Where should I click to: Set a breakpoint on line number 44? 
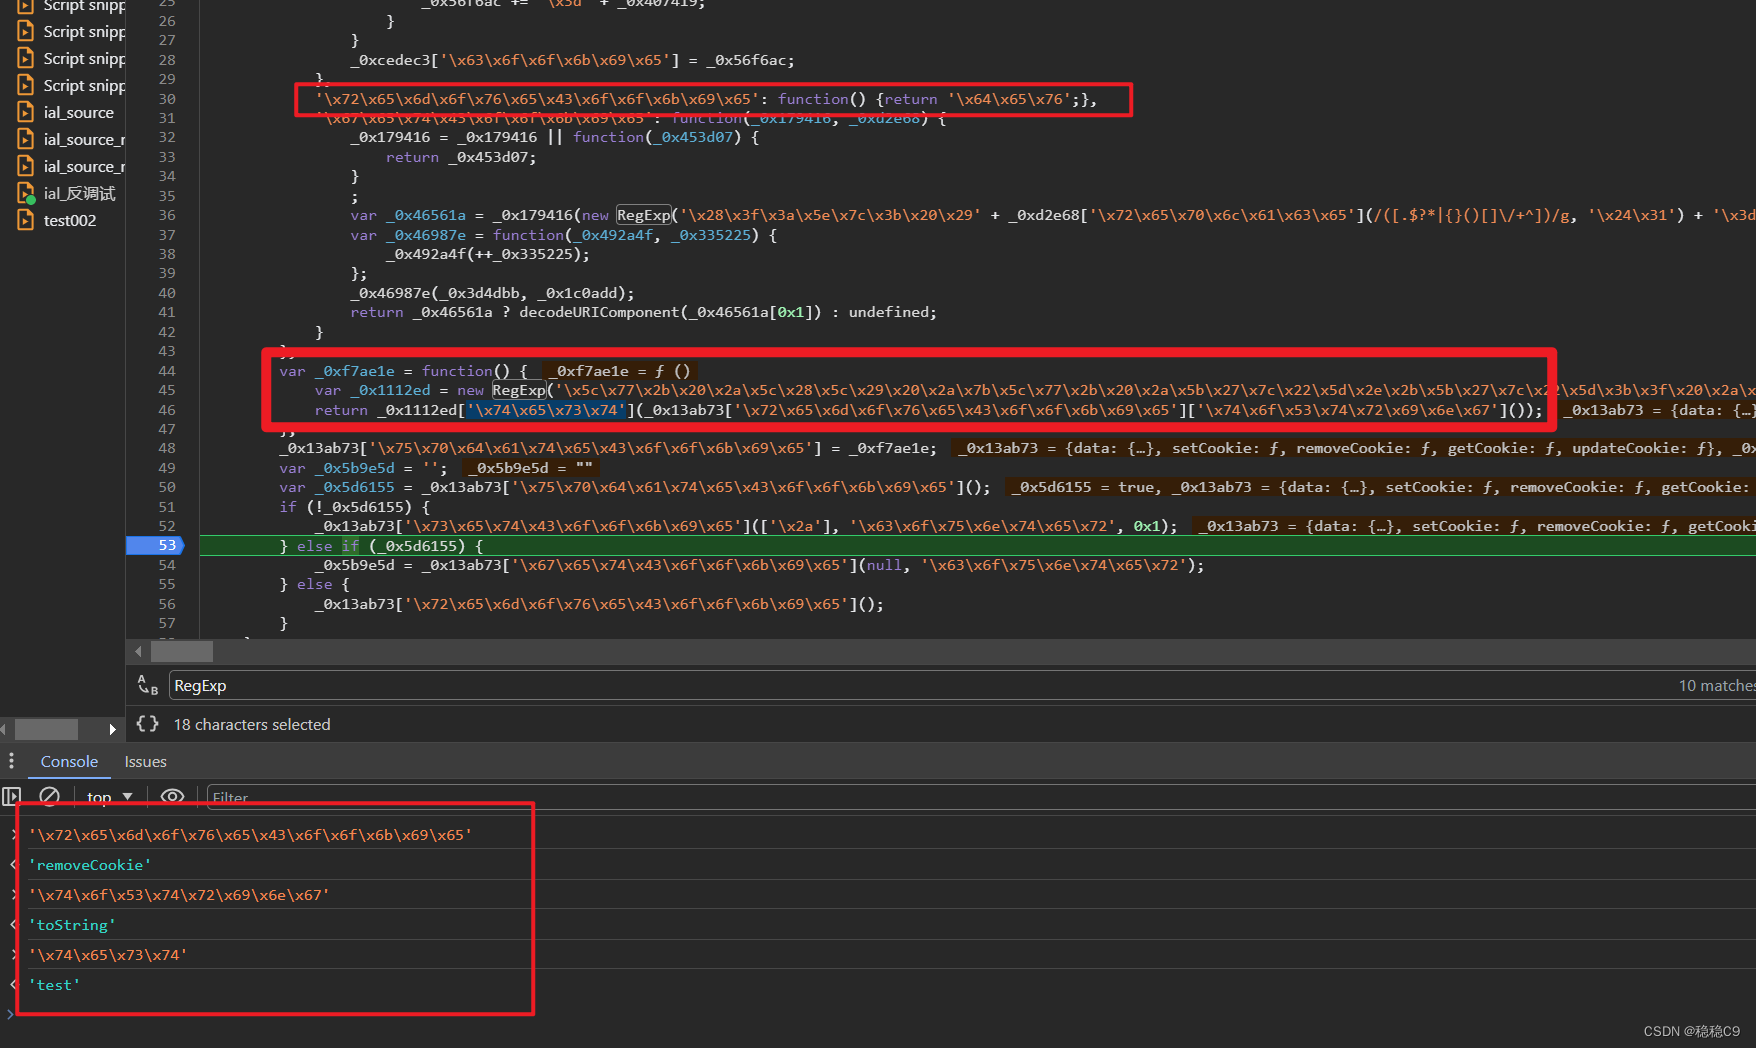click(x=166, y=371)
